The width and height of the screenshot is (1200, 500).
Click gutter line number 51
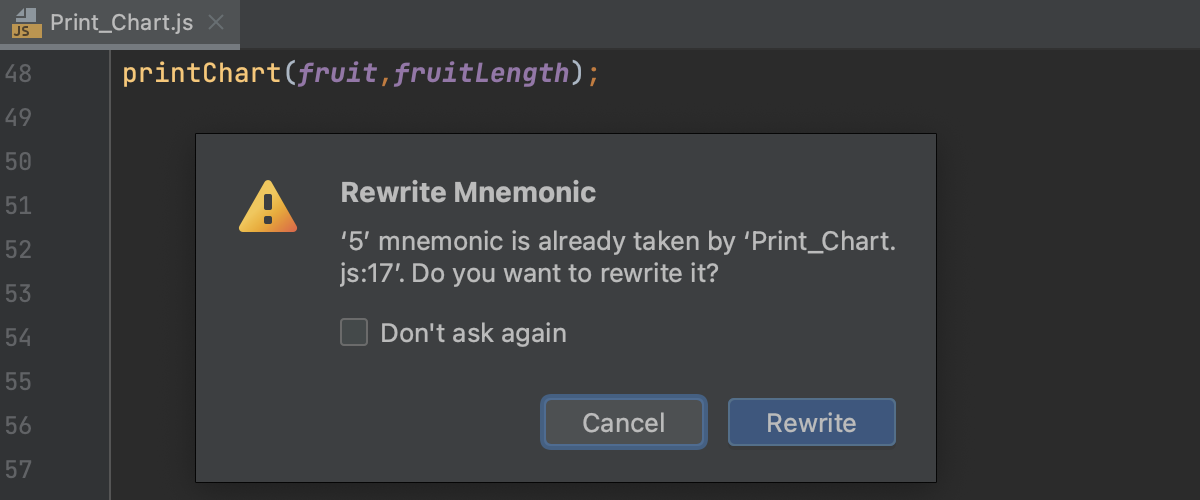18,206
